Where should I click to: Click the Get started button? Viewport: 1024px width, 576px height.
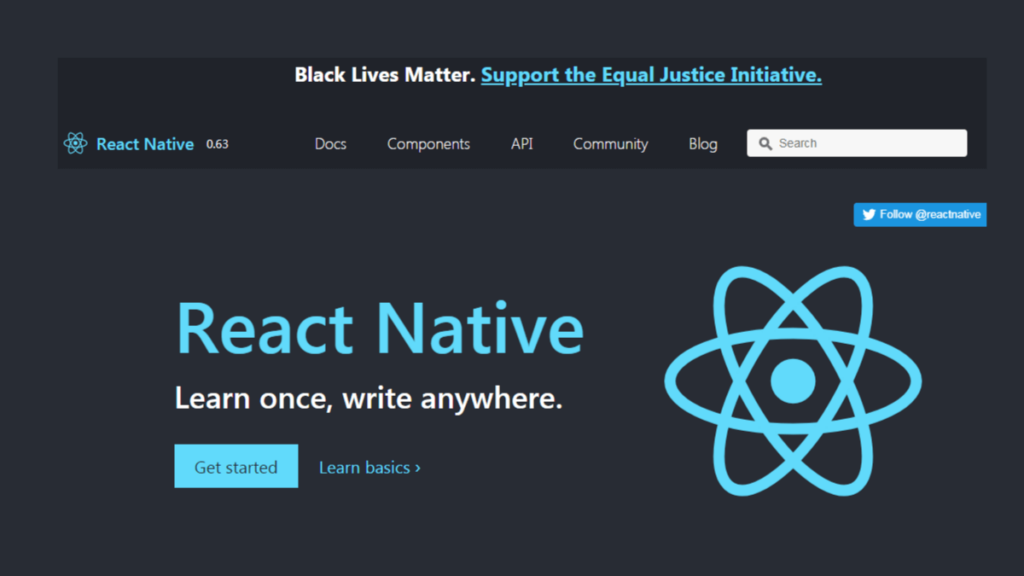pos(236,466)
